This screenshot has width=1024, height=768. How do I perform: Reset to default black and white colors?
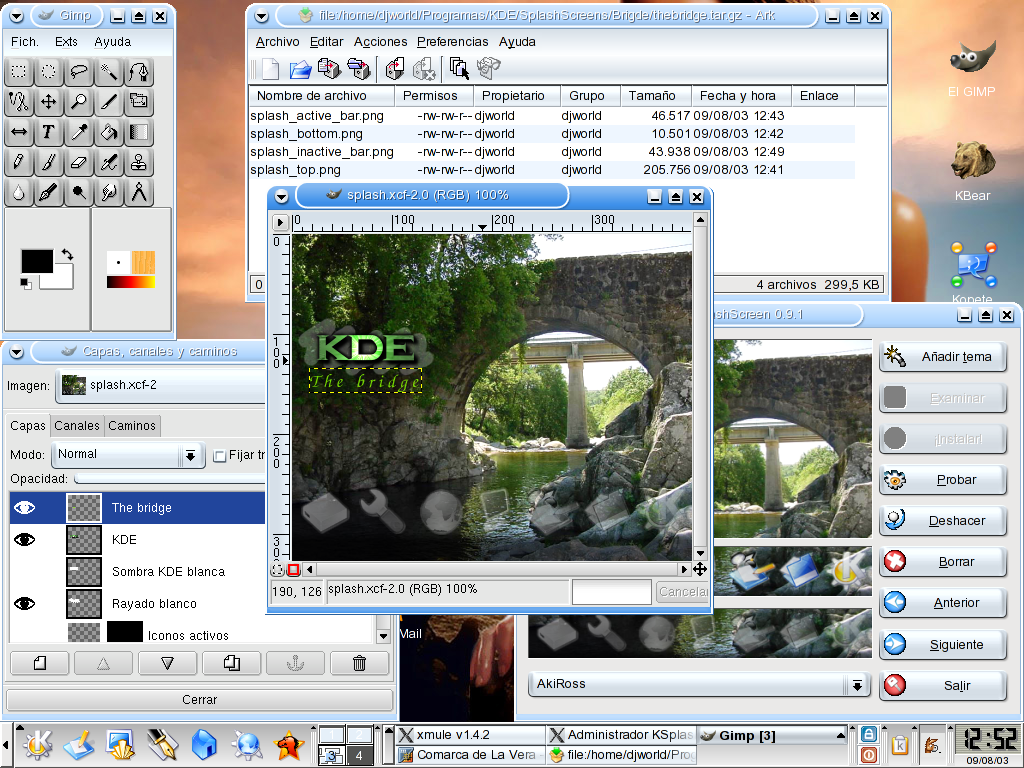tap(25, 283)
